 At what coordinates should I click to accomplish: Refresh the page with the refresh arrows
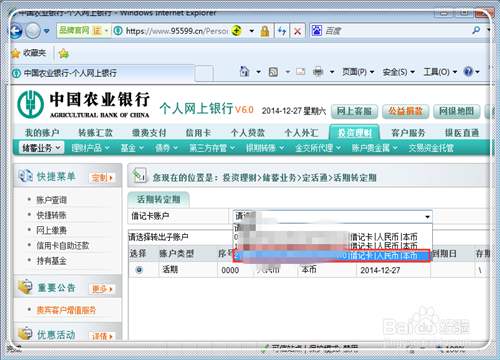click(x=282, y=31)
